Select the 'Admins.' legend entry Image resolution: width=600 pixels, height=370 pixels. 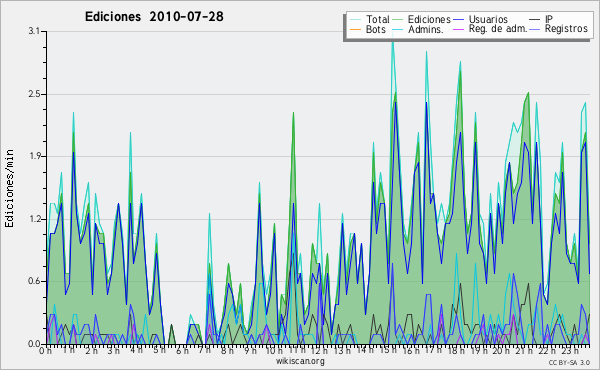426,29
